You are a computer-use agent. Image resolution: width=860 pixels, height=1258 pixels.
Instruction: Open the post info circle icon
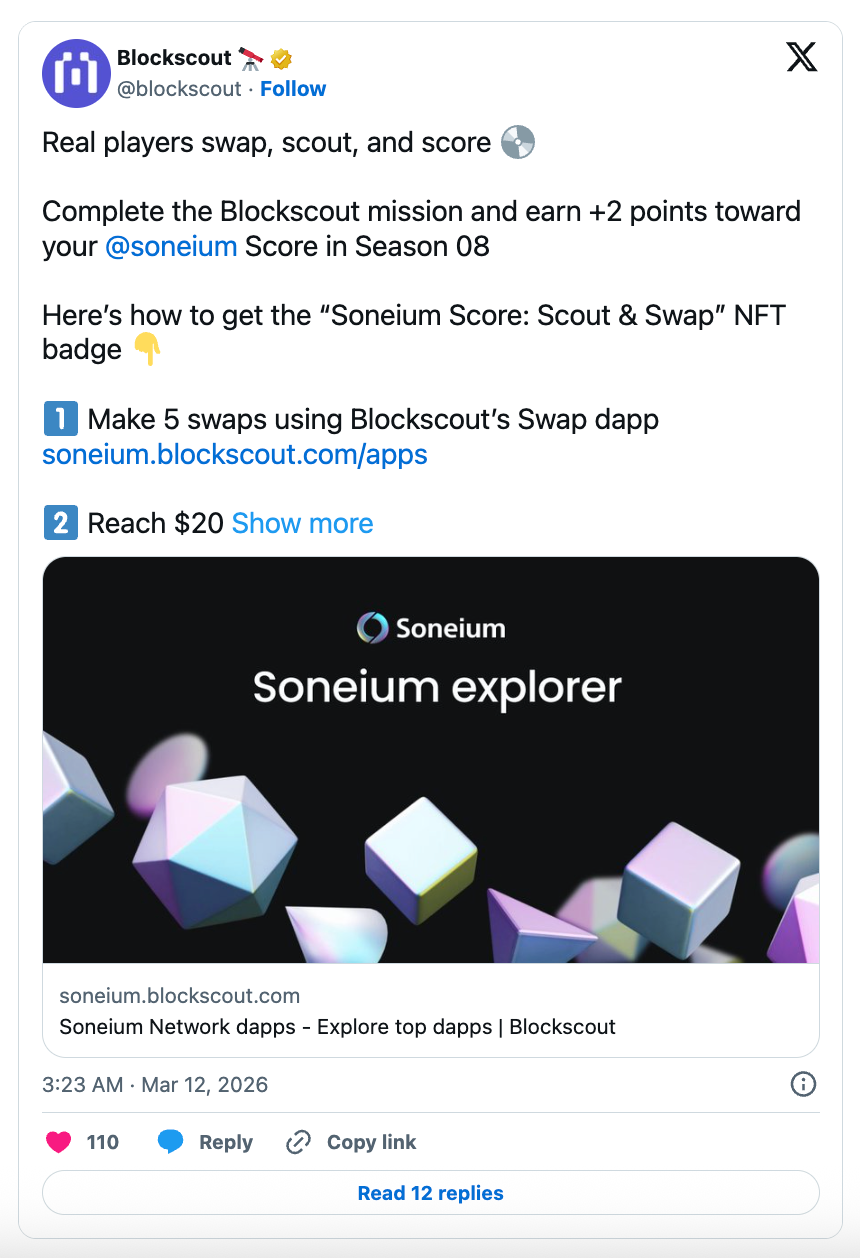coord(803,1084)
